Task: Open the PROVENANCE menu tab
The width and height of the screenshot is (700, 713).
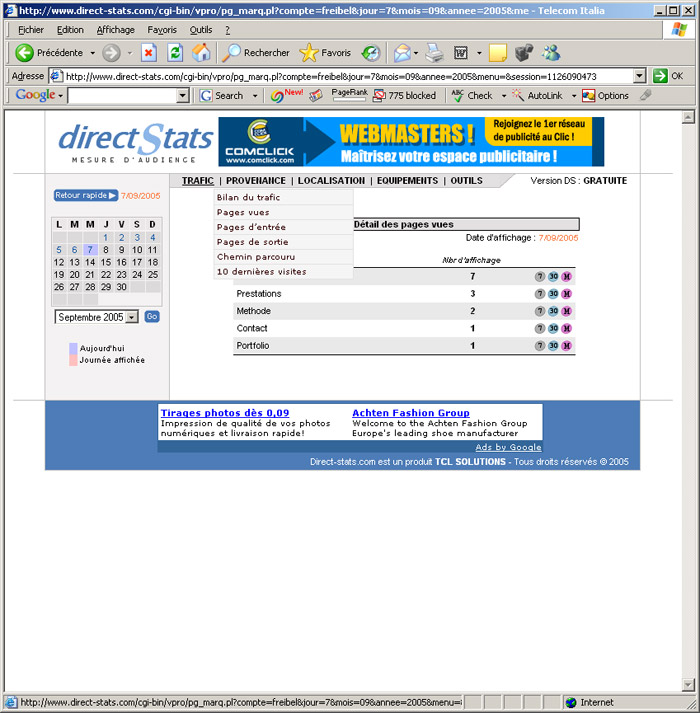Action: [x=256, y=181]
